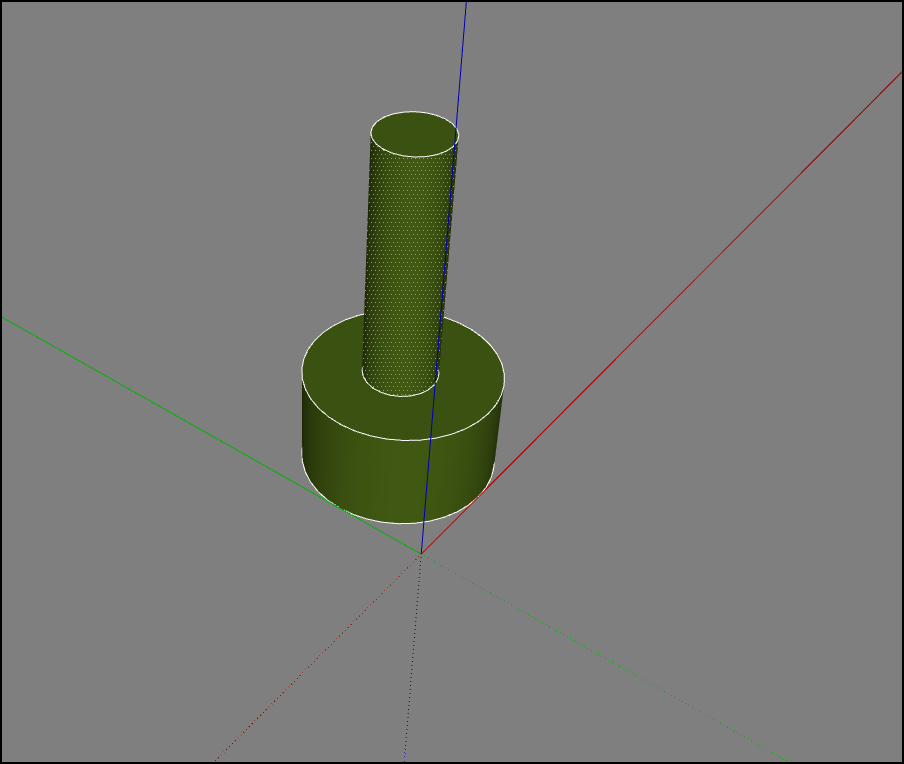Click the top circular face of tall cylinder
The height and width of the screenshot is (764, 904).
click(x=415, y=134)
